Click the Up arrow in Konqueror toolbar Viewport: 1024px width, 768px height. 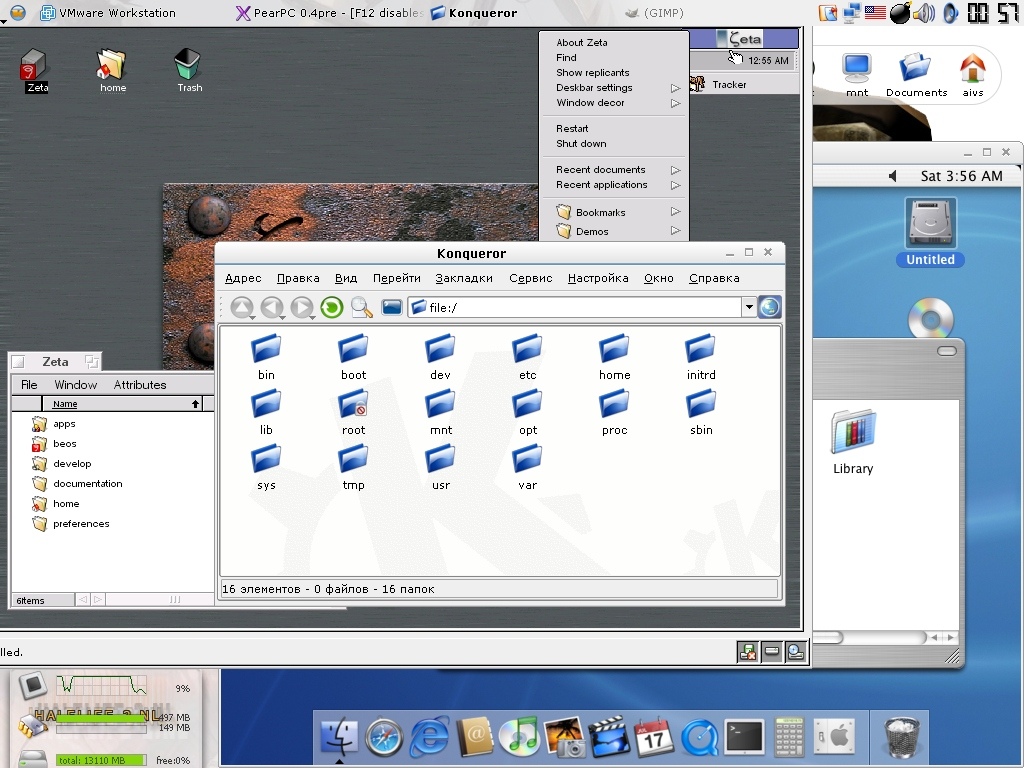pos(242,307)
